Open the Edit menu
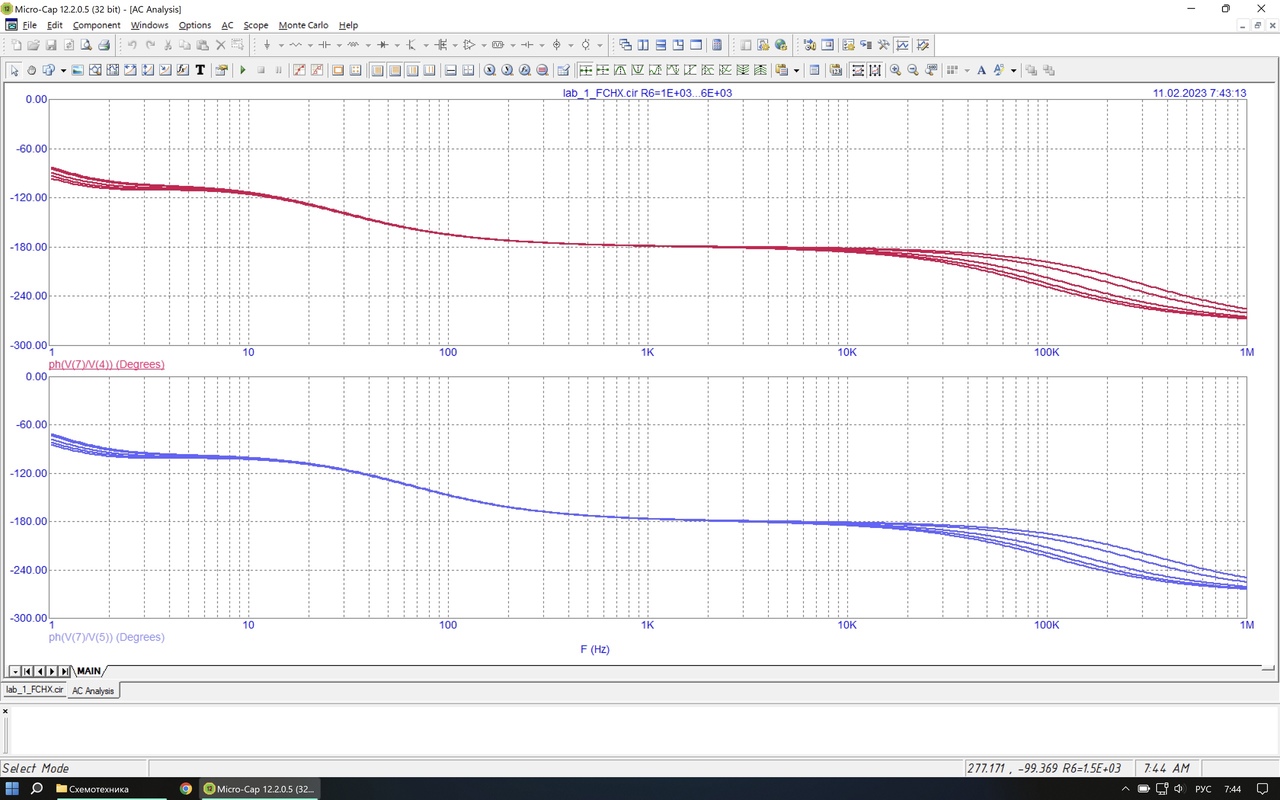 pos(54,25)
